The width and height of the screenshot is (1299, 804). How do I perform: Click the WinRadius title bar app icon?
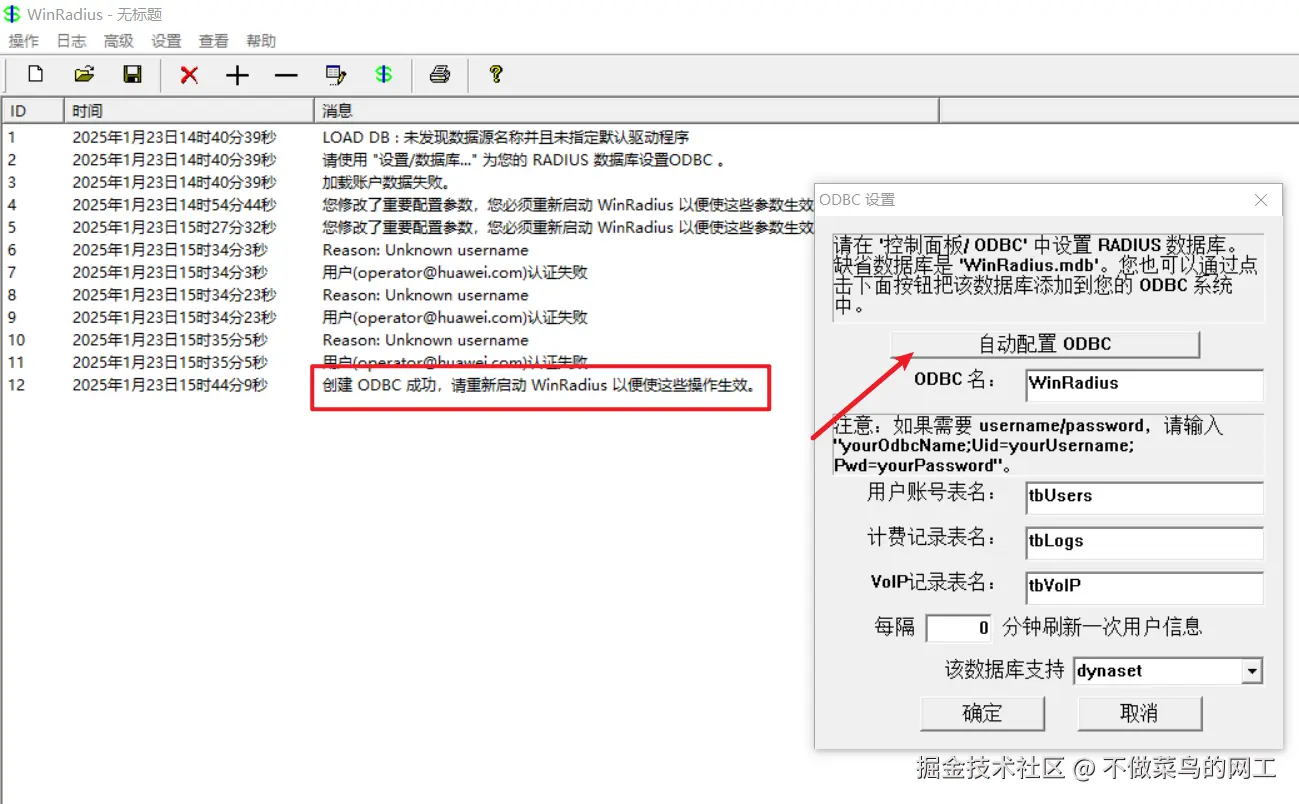pos(12,14)
